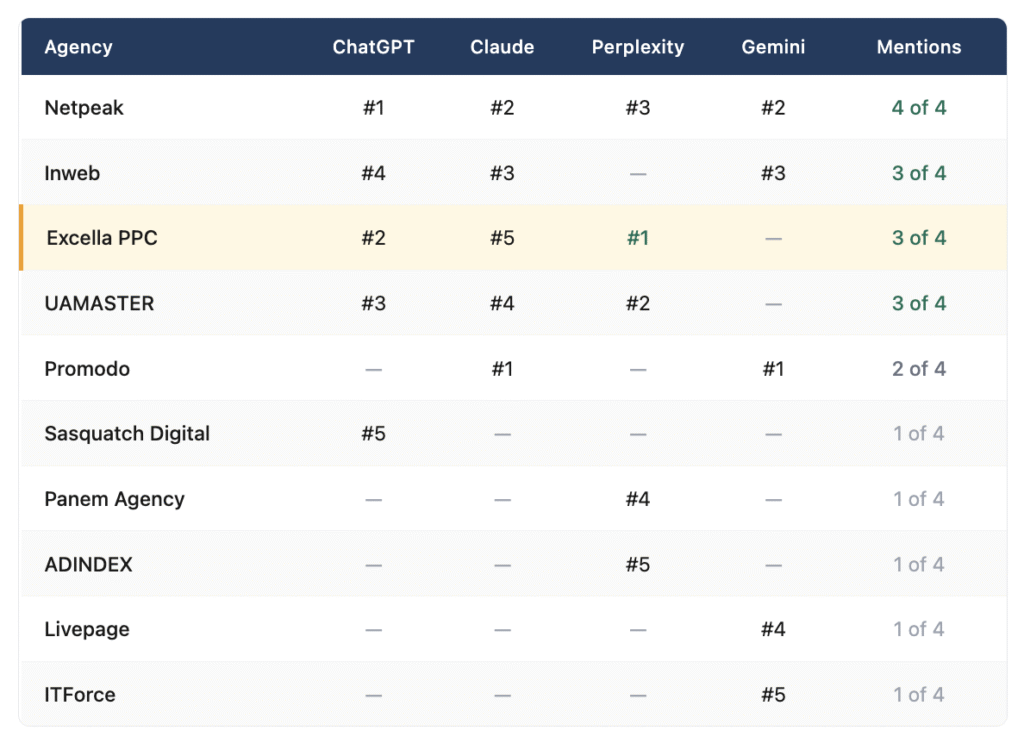
Task: Click Inweb's ChatGPT rank #4
Action: pyautogui.click(x=374, y=173)
